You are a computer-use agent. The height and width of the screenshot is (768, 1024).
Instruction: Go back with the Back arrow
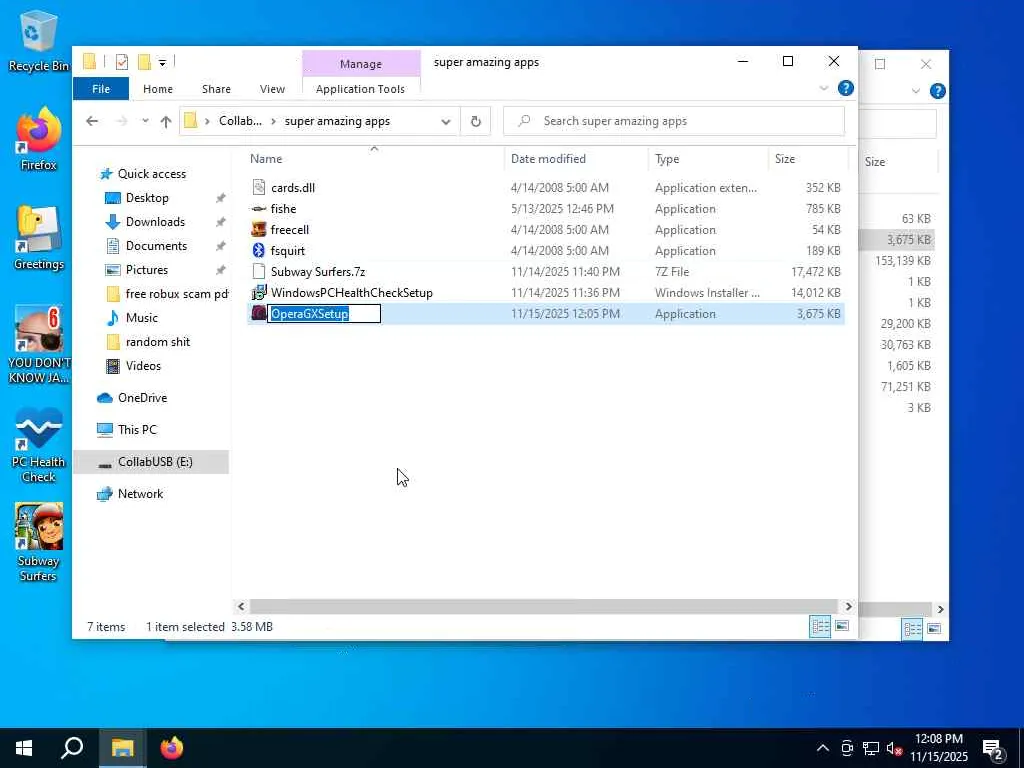(92, 121)
